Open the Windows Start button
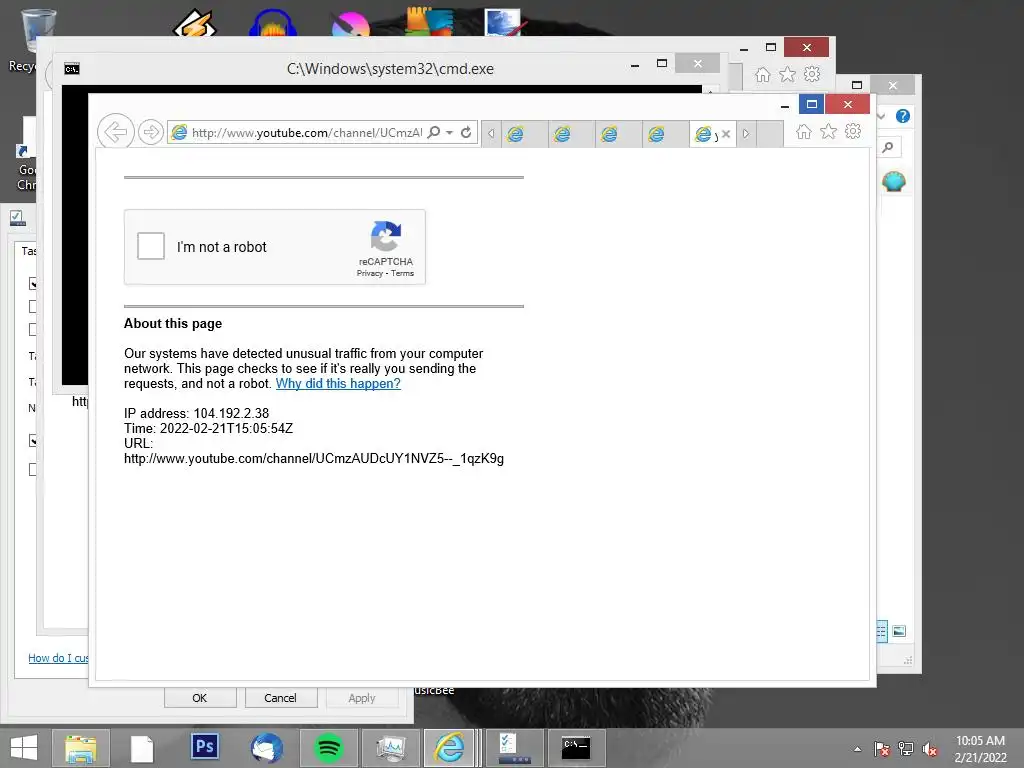This screenshot has height=768, width=1024. (24, 748)
